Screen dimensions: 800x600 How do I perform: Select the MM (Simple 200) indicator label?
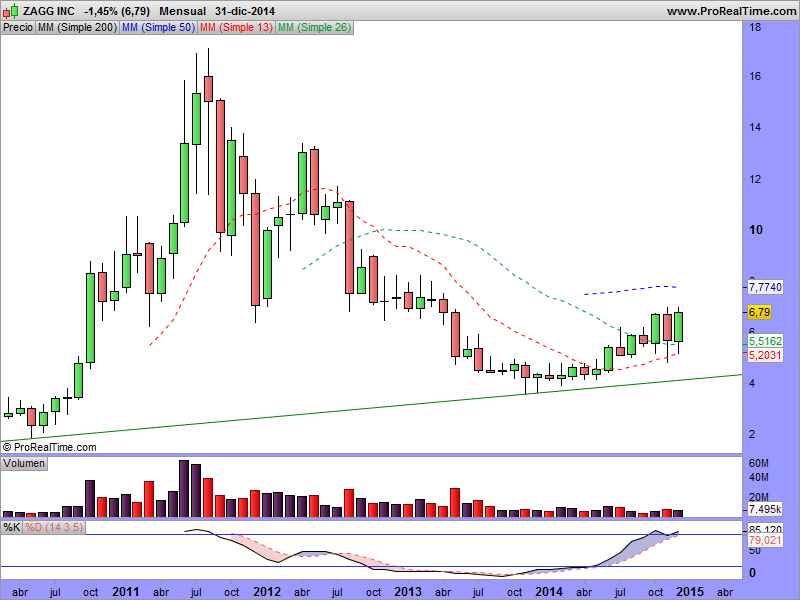point(78,28)
